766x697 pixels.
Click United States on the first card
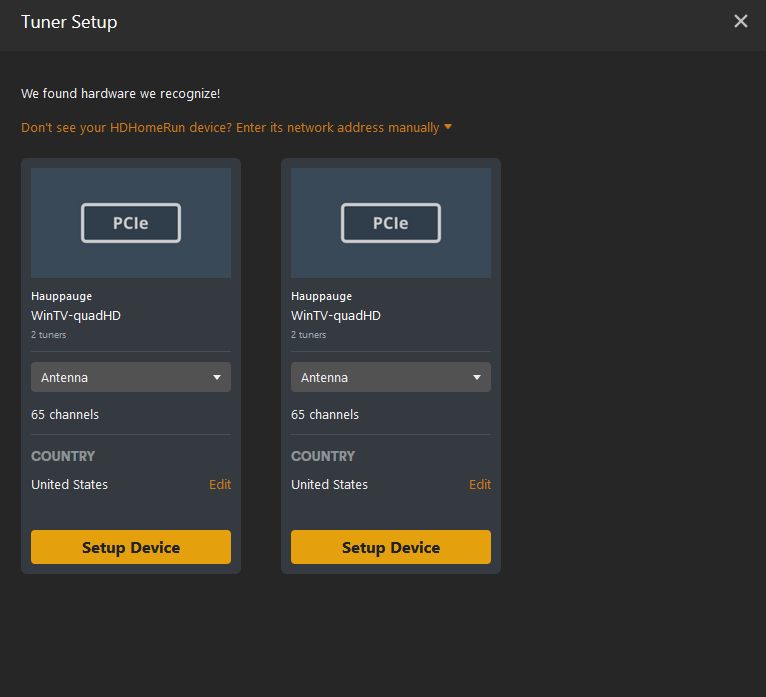70,485
